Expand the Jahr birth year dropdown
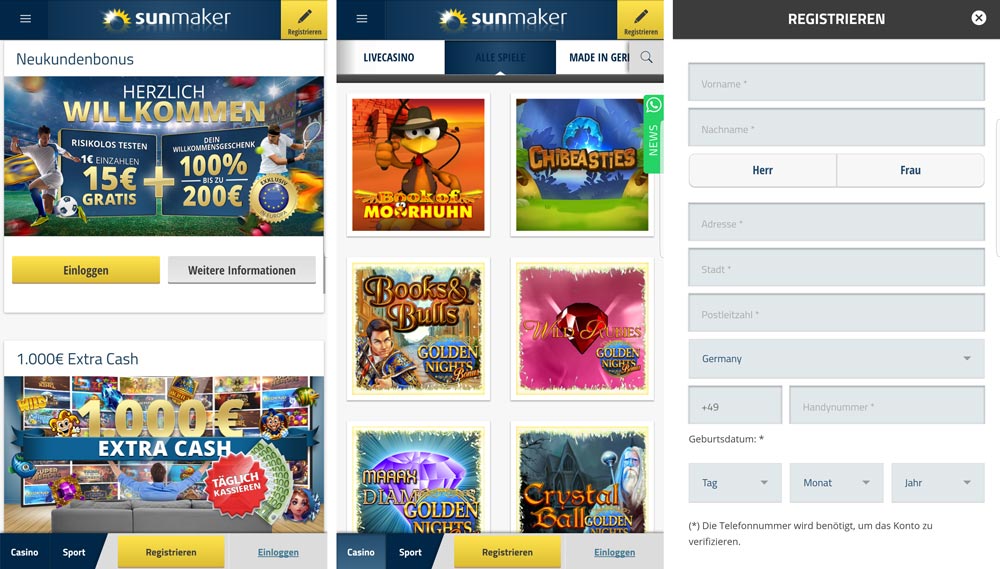Viewport: 1000px width, 569px height. point(937,483)
